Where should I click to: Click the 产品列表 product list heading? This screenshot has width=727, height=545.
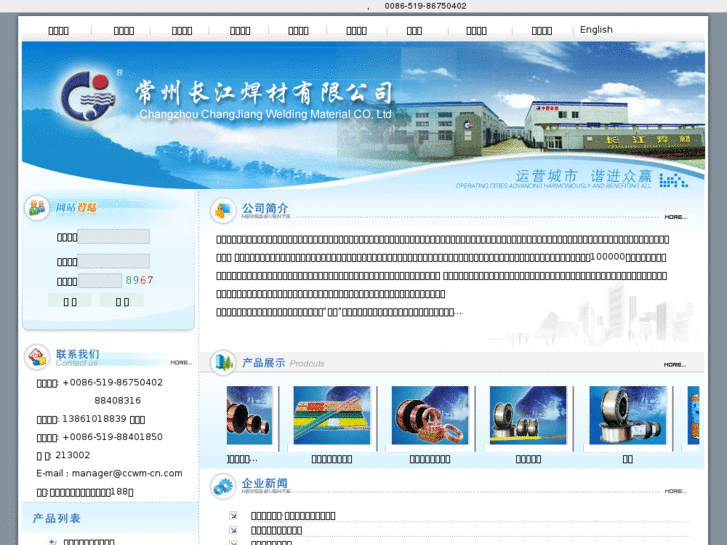pyautogui.click(x=57, y=518)
